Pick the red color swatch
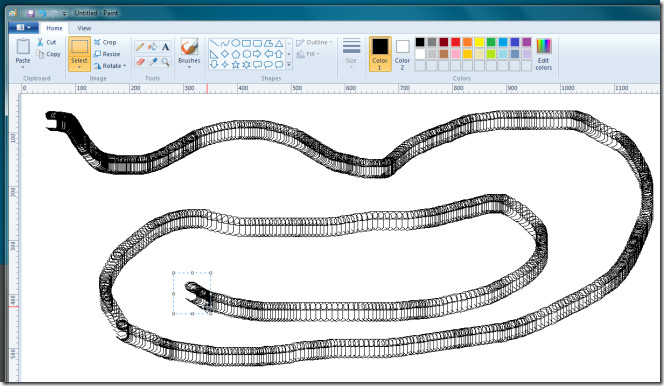Screen dimensions: 664x386 click(x=456, y=42)
